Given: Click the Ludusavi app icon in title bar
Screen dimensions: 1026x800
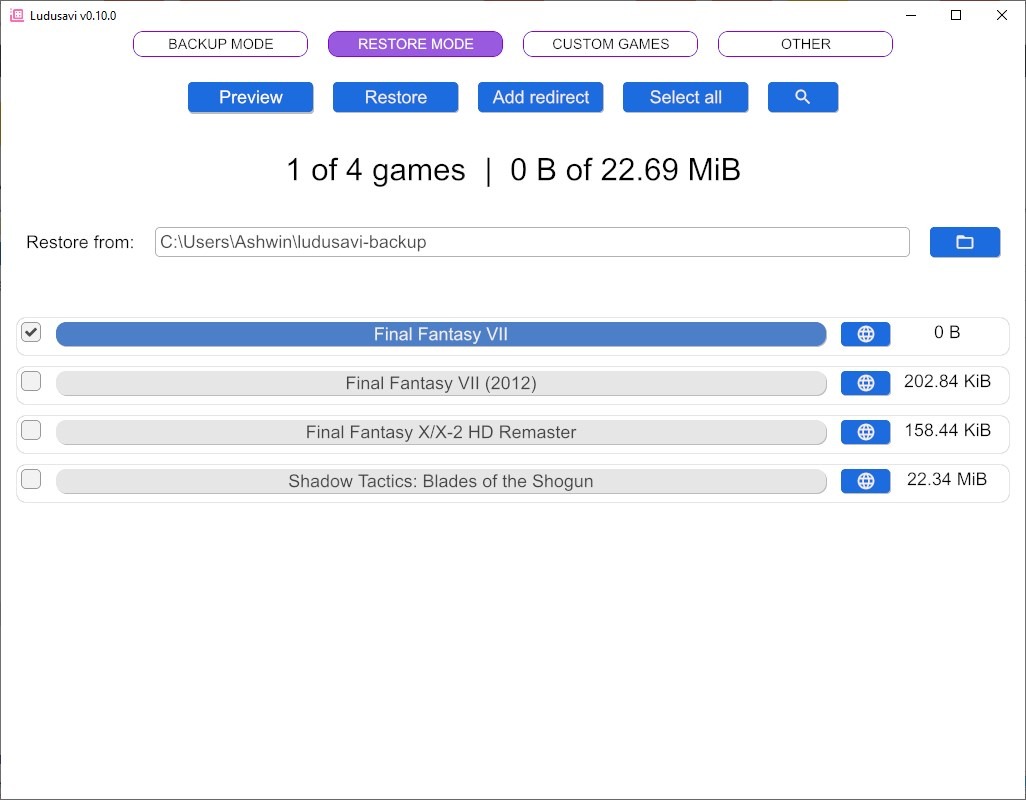Looking at the screenshot, I should (x=16, y=15).
